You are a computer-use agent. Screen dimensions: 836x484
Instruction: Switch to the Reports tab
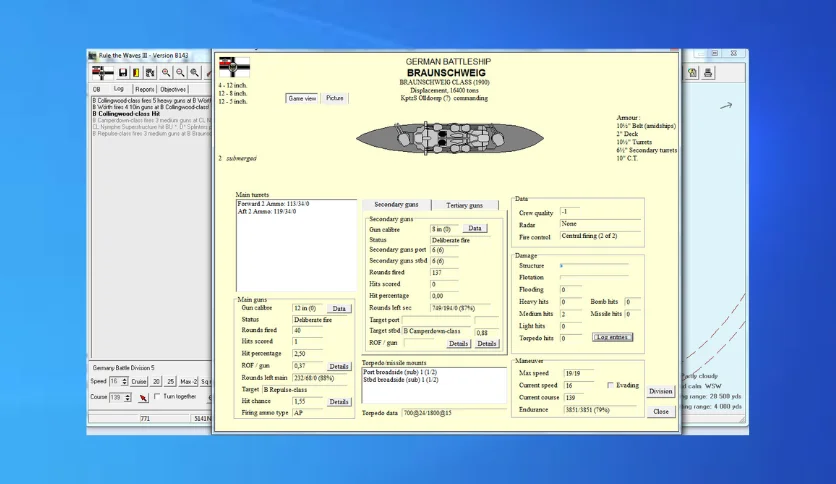[x=144, y=90]
